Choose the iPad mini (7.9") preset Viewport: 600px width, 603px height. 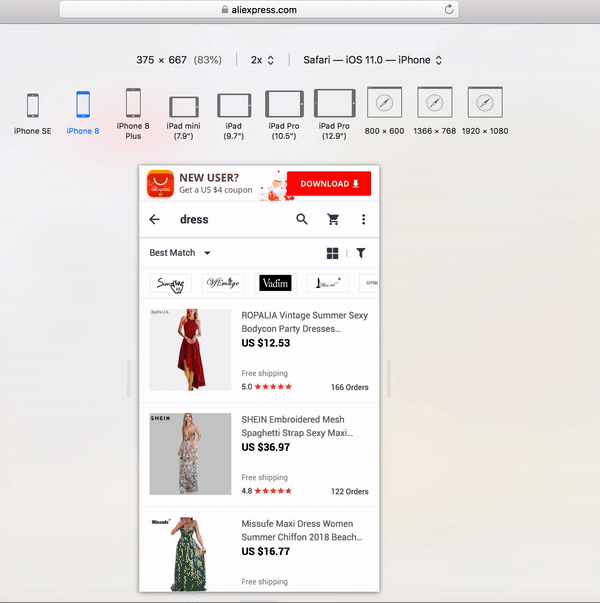[x=183, y=118]
